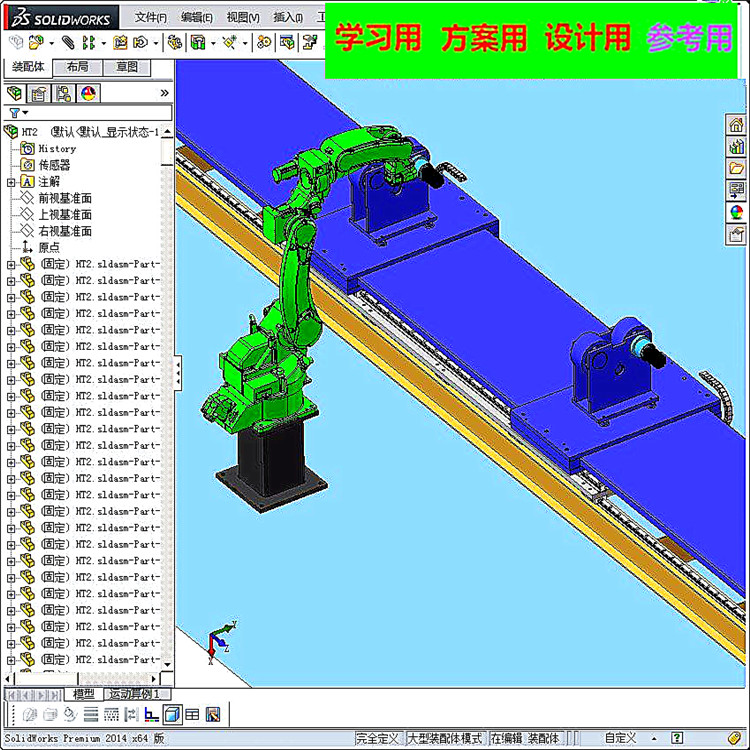
Task: Collapse the feature manager panel handle
Action: pos(178,373)
